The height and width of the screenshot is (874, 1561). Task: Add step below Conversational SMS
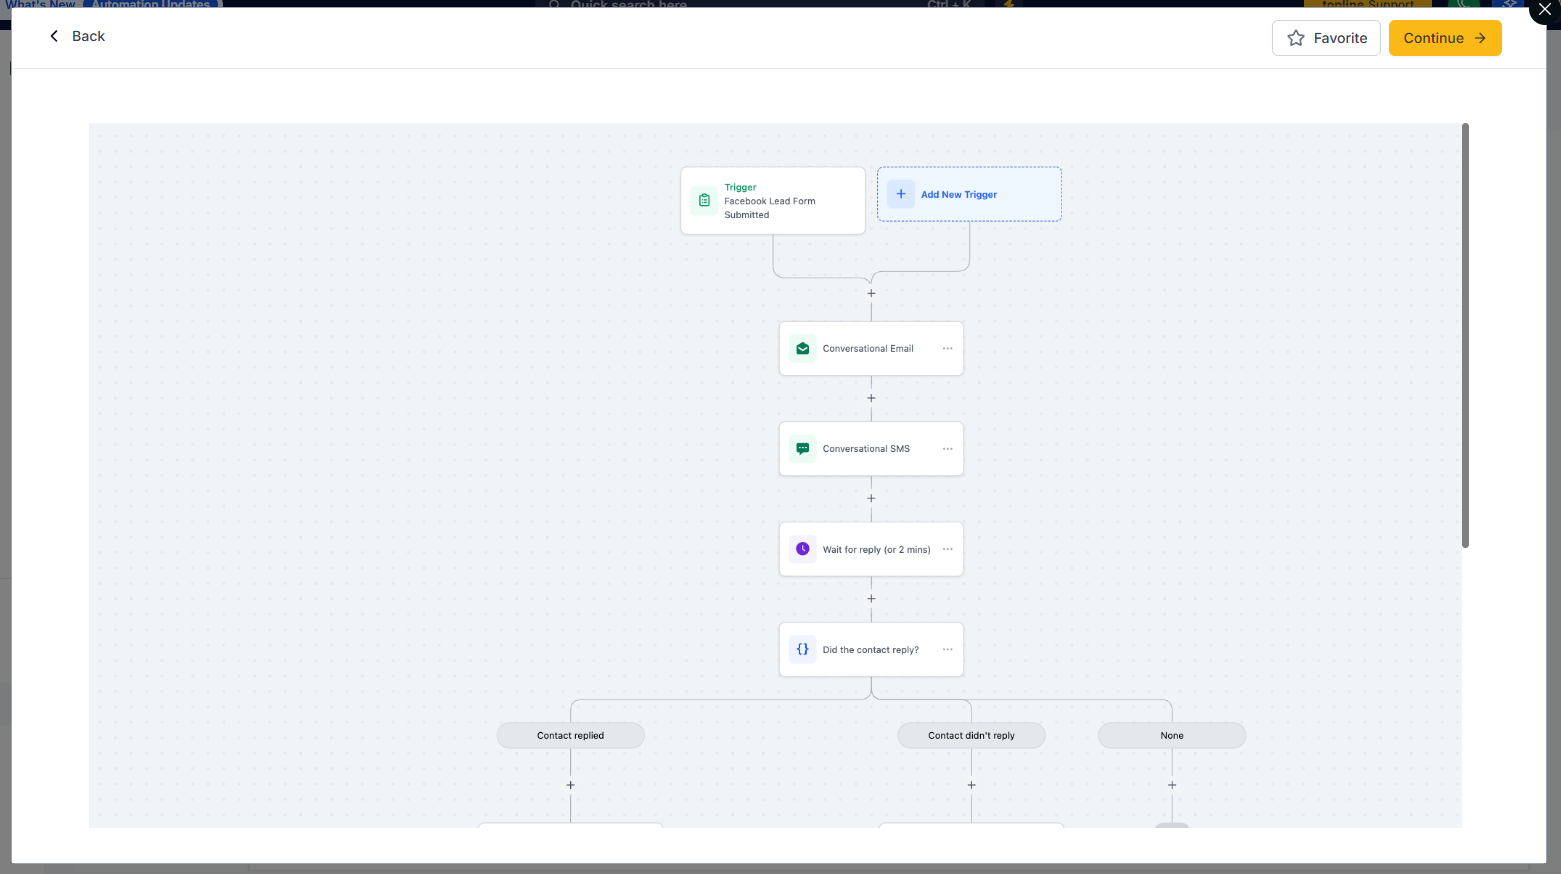871,498
